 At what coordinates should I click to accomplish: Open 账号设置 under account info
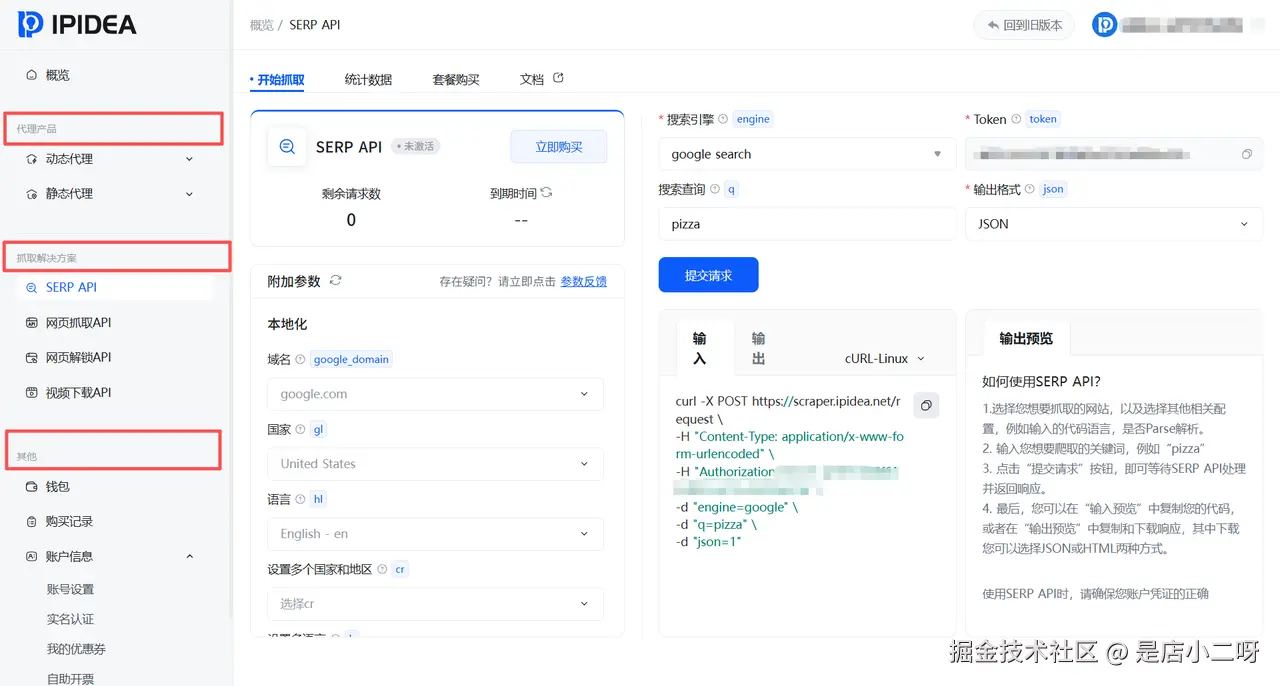click(x=70, y=590)
